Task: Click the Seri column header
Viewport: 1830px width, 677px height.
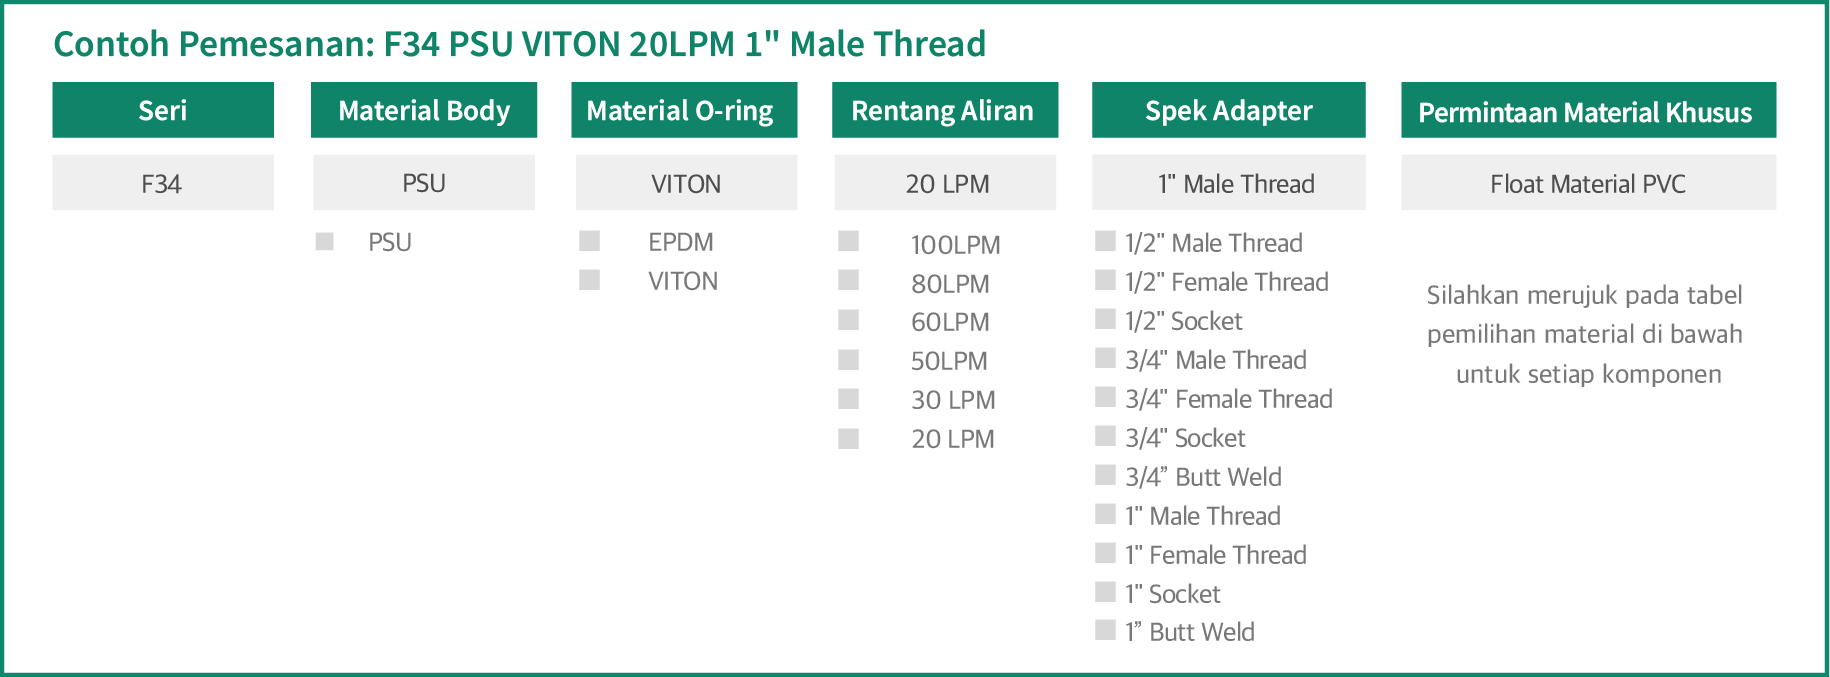Action: point(163,110)
